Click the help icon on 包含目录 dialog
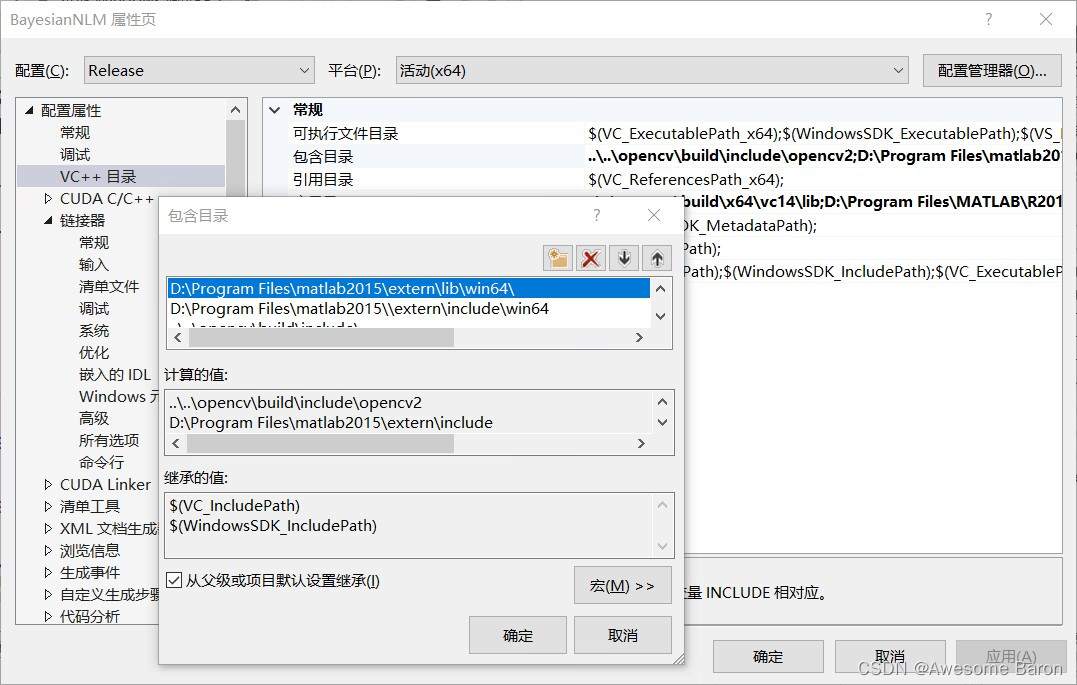 [x=597, y=215]
